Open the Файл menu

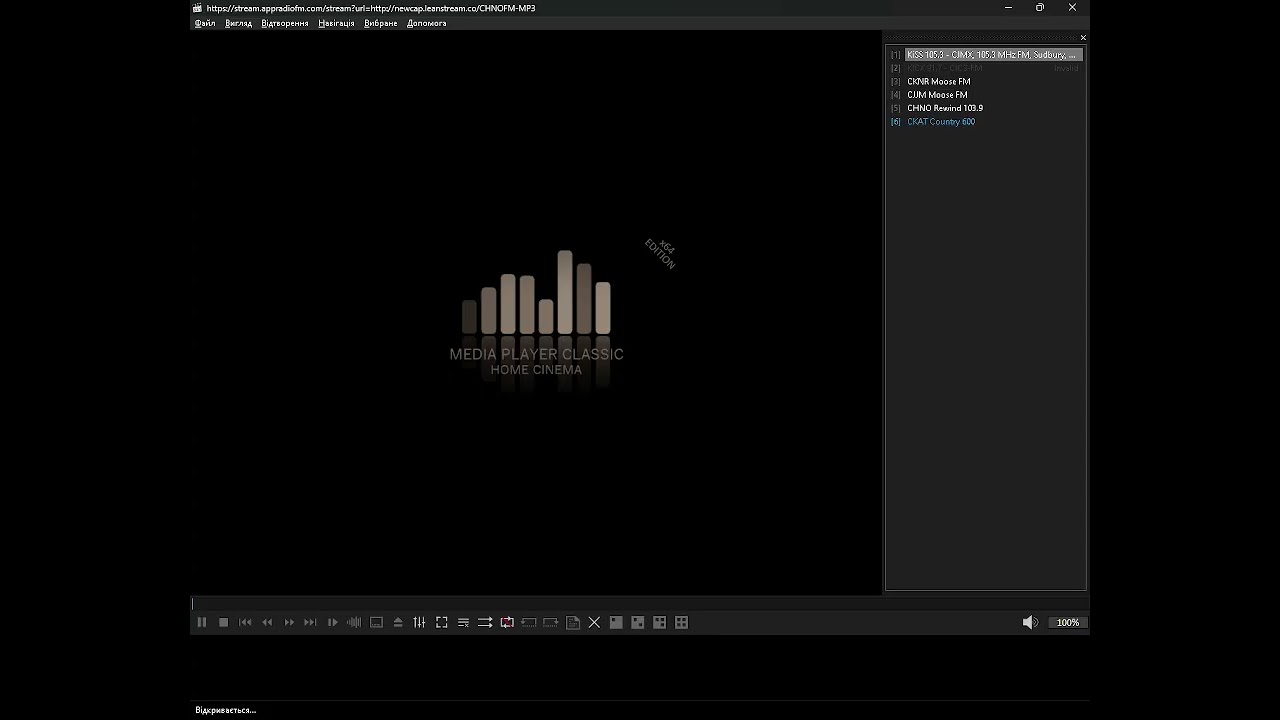(205, 23)
